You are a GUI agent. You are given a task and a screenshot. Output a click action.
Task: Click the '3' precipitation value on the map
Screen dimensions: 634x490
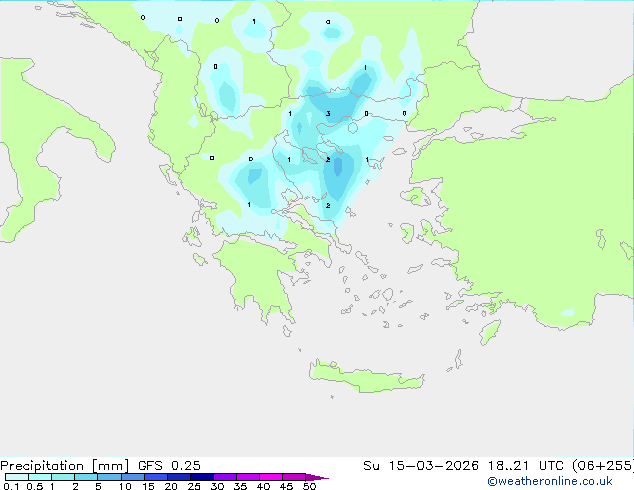(x=328, y=114)
